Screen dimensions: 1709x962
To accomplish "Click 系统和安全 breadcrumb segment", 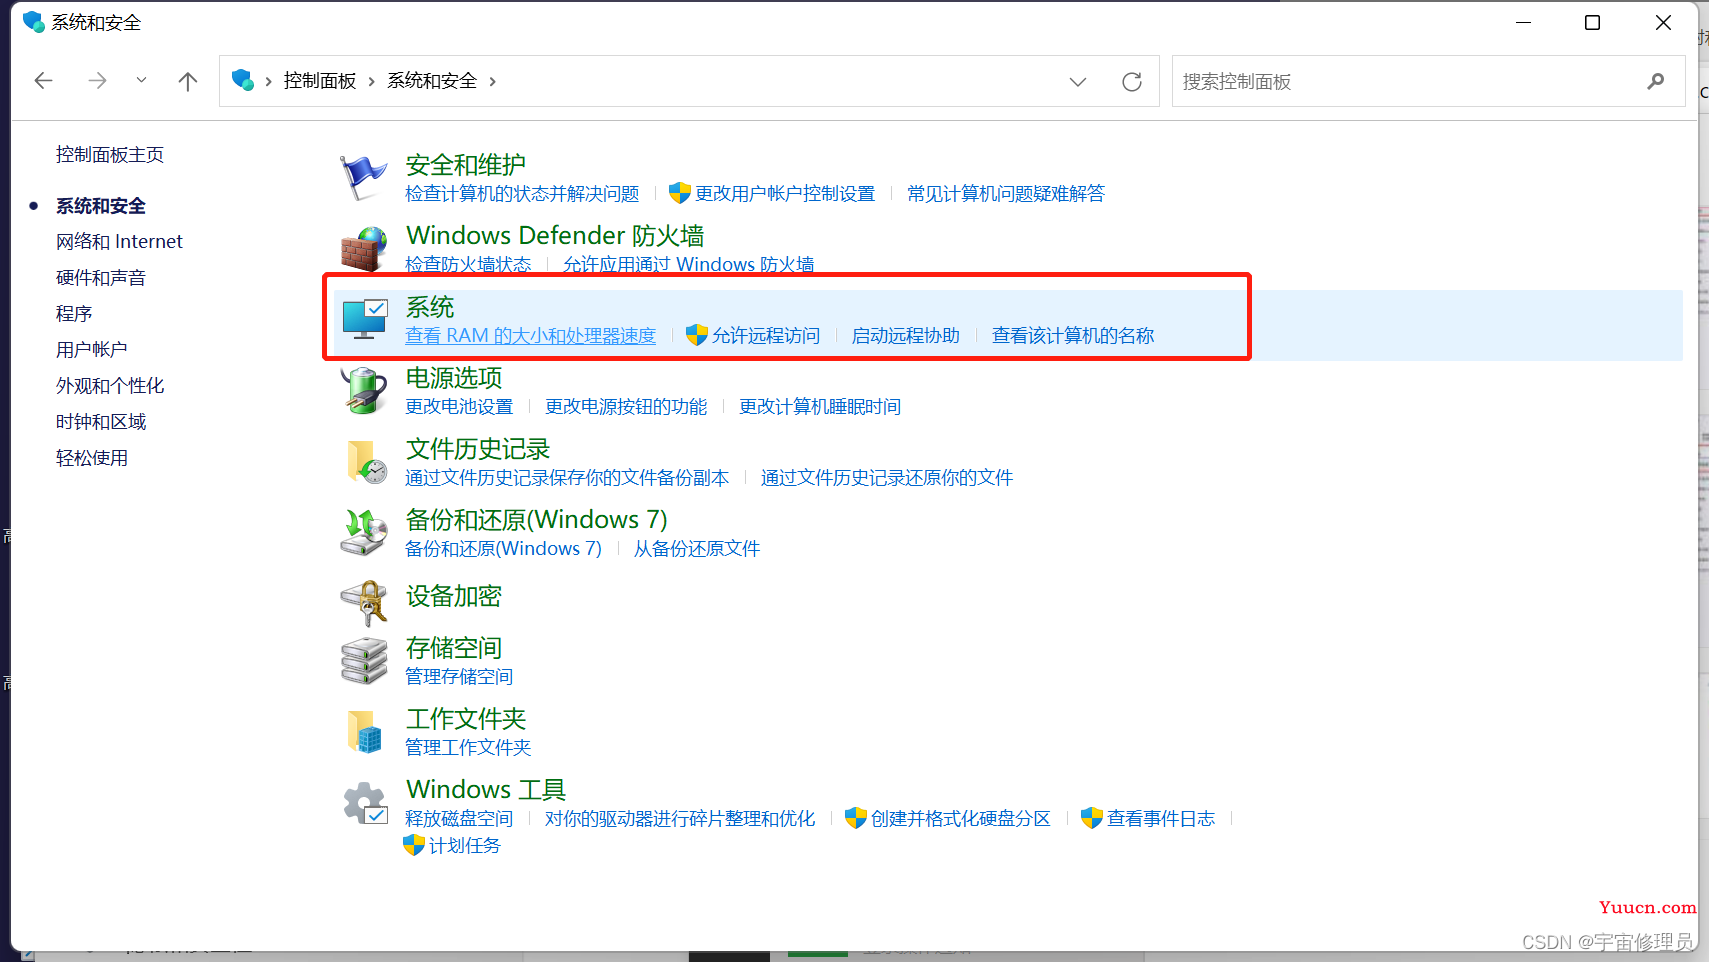I will pyautogui.click(x=432, y=81).
